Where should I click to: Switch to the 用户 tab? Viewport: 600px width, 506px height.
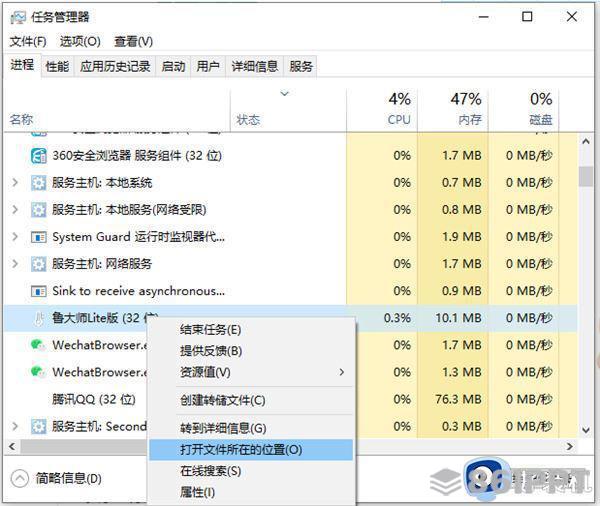[x=208, y=67]
